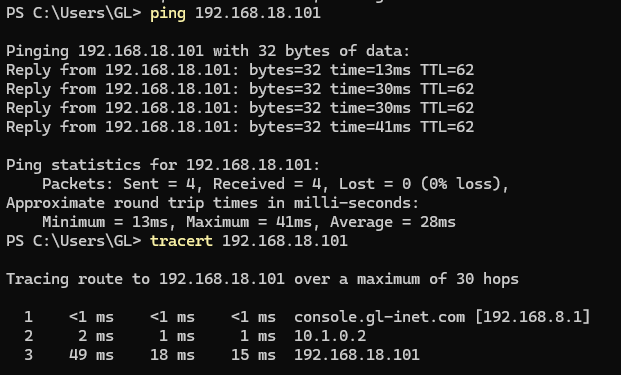
Task: Click the 'Packets: Sent = 4' statistics line
Action: tap(275, 184)
